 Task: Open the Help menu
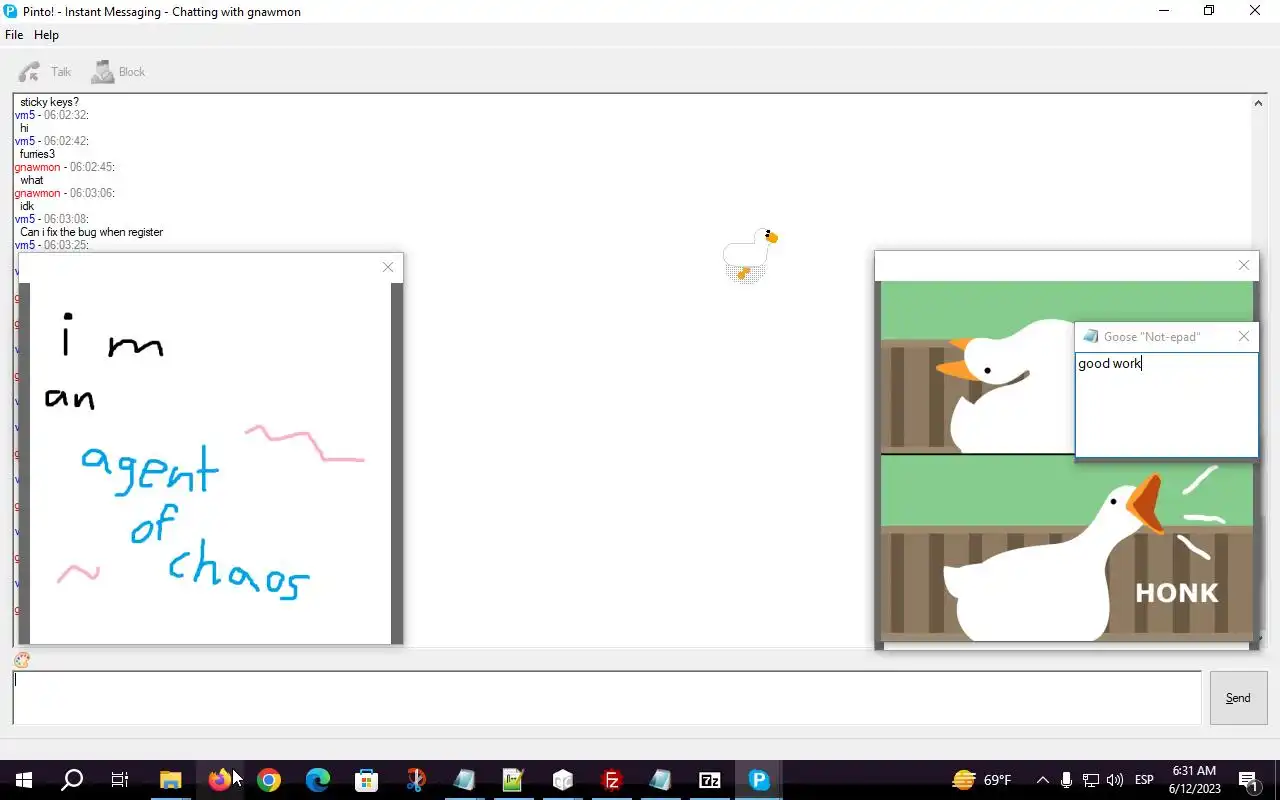46,35
